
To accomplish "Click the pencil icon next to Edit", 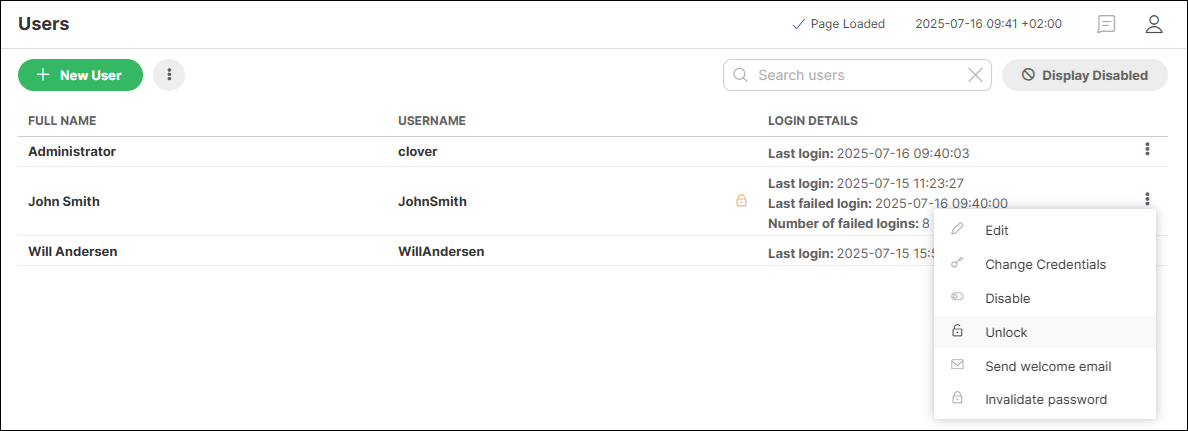I will 957,230.
